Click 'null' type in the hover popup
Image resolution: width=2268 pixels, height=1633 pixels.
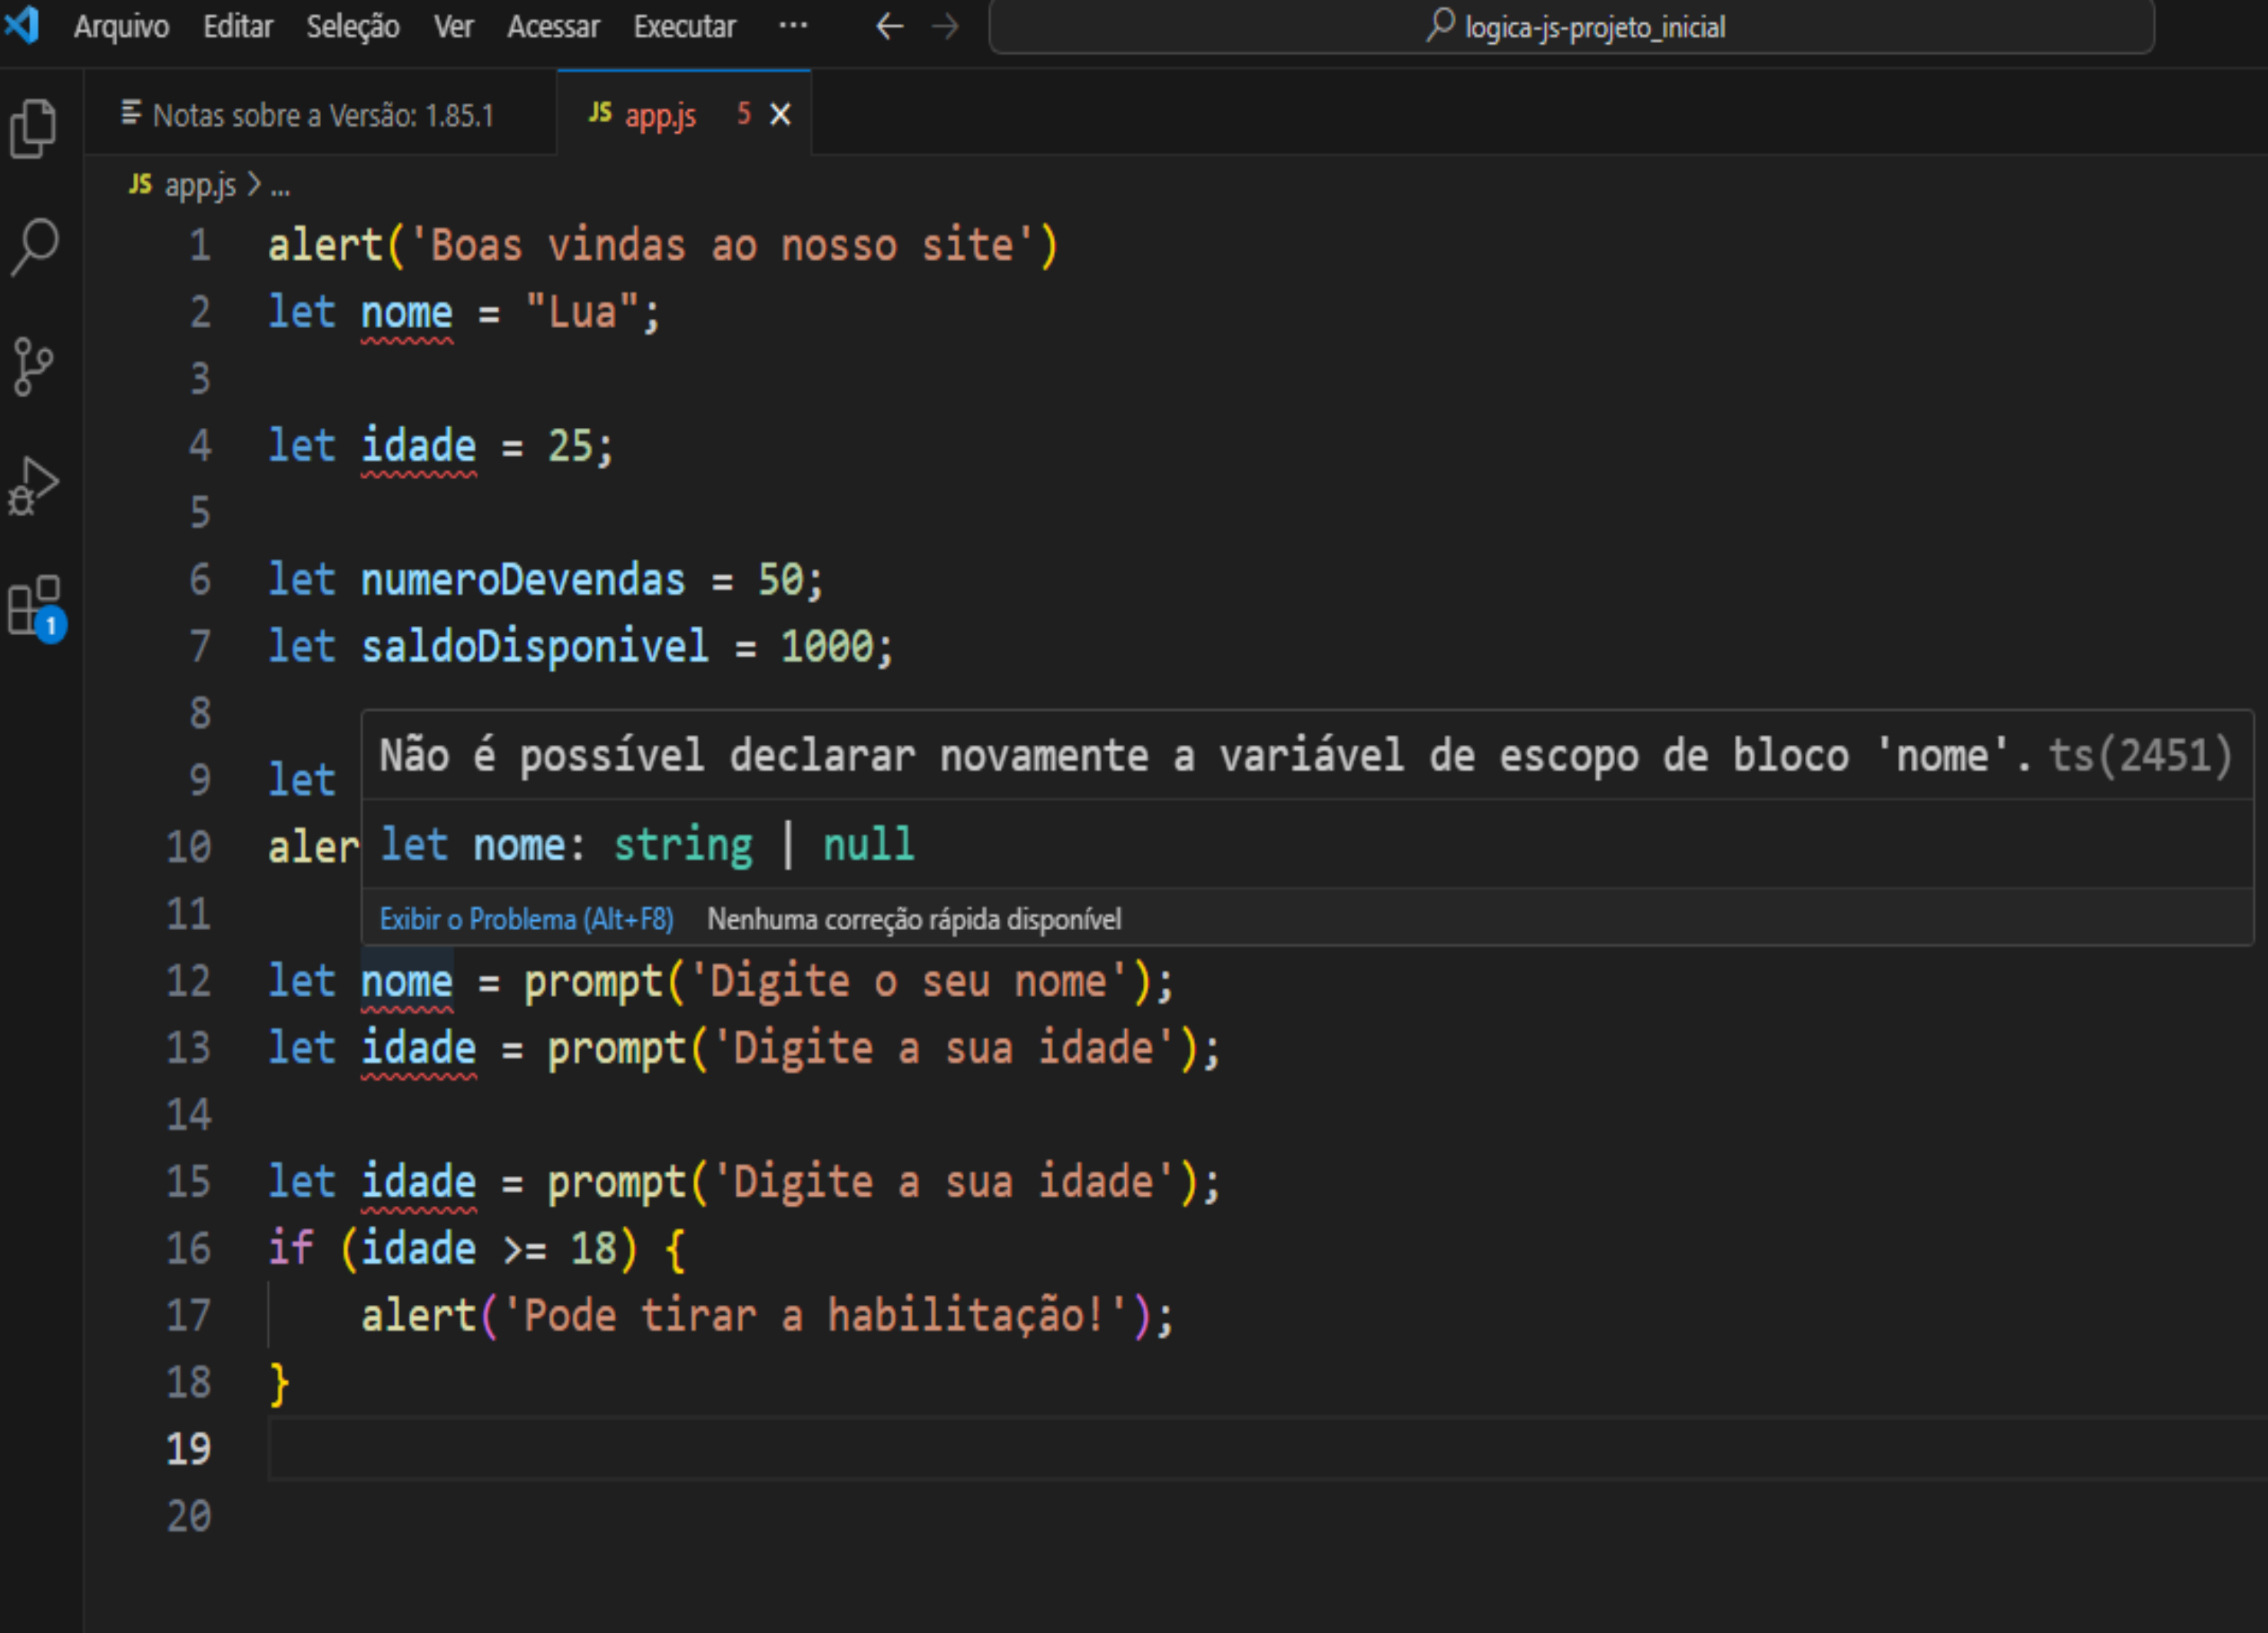pyautogui.click(x=868, y=846)
